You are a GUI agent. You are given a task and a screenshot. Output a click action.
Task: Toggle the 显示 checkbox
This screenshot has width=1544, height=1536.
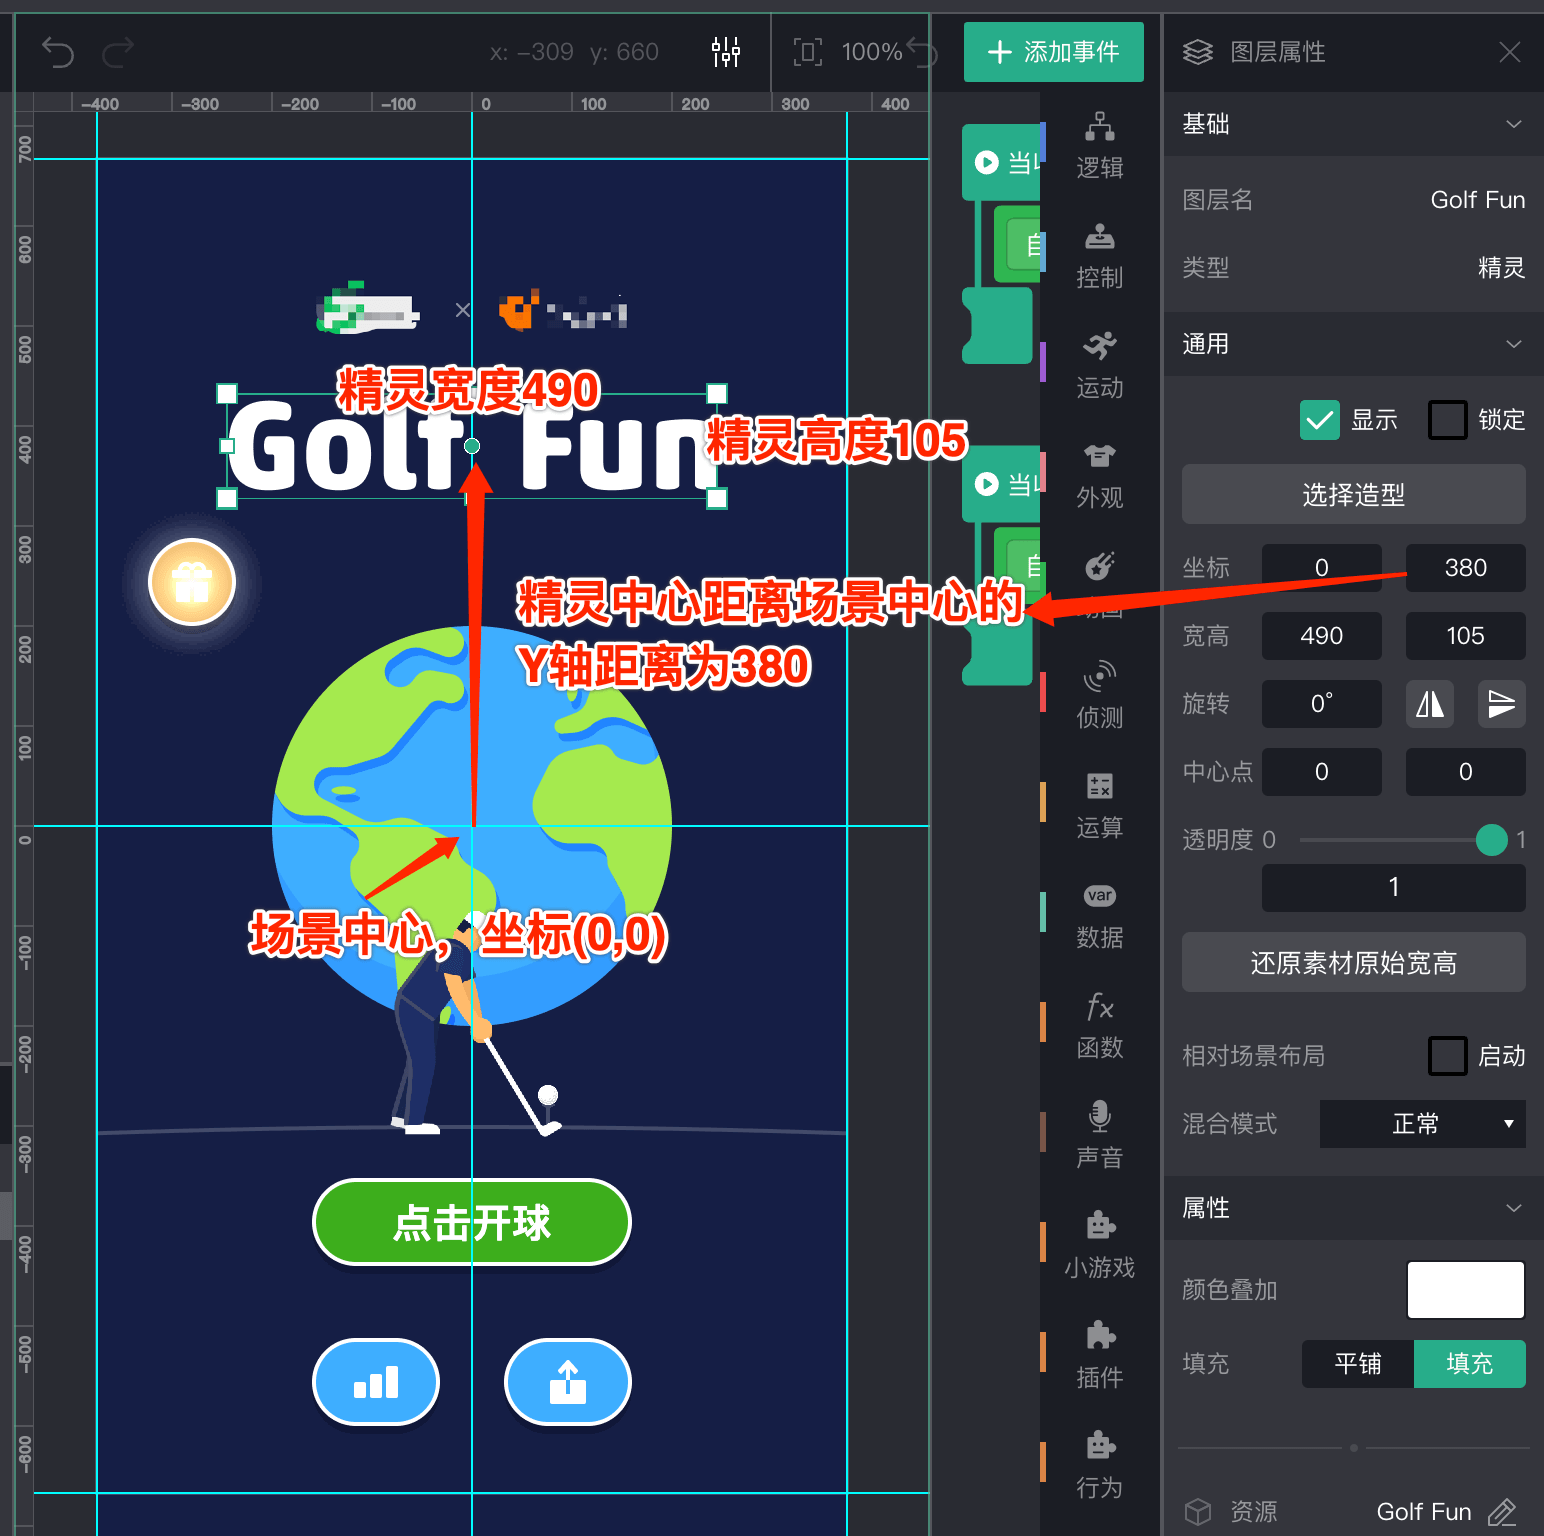pyautogui.click(x=1320, y=420)
